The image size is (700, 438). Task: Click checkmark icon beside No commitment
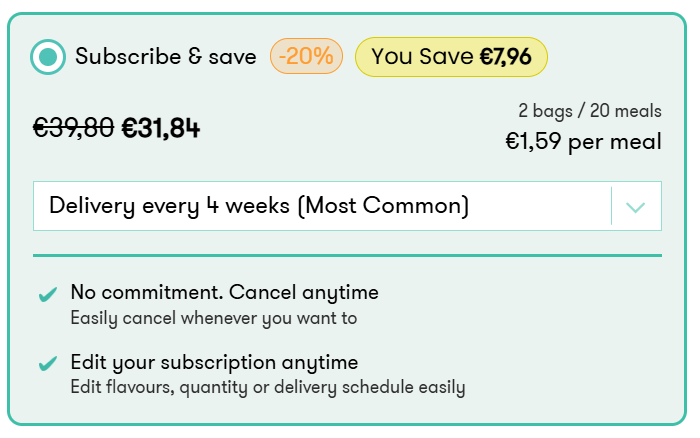pyautogui.click(x=47, y=295)
